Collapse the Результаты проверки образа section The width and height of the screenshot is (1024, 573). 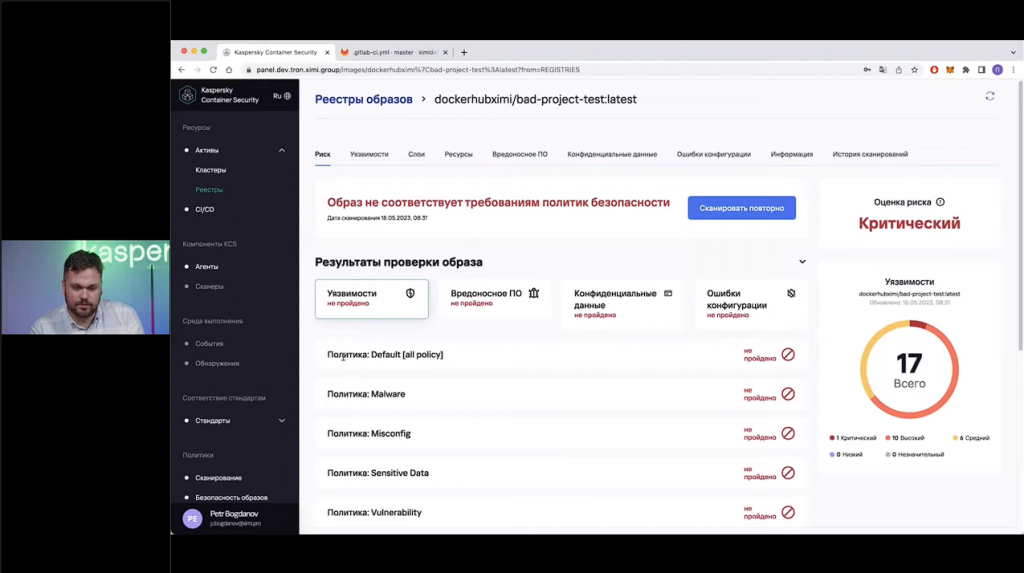pyautogui.click(x=802, y=261)
